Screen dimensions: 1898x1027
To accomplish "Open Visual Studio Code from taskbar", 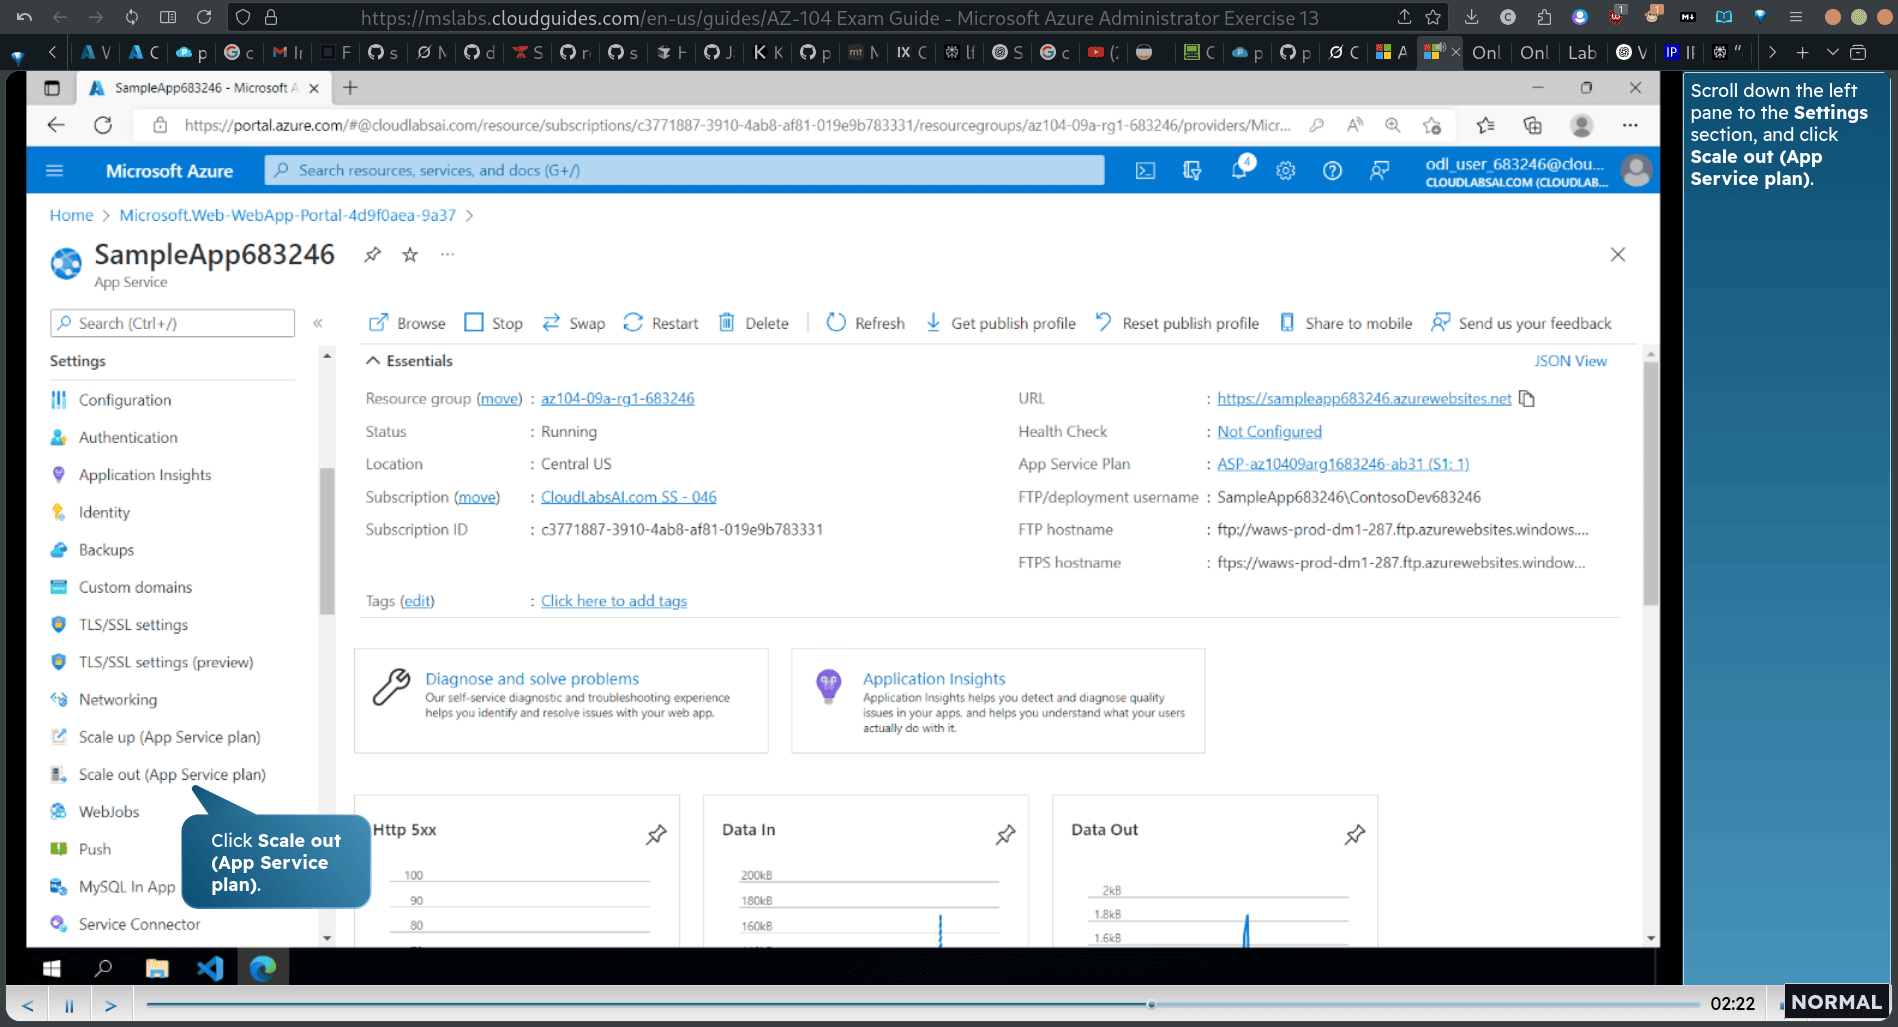I will [x=209, y=968].
